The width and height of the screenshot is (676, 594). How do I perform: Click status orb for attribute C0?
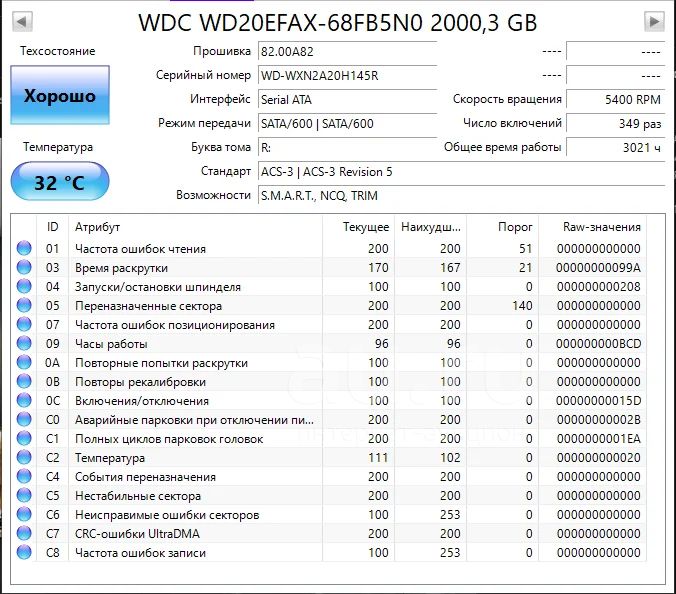24,419
